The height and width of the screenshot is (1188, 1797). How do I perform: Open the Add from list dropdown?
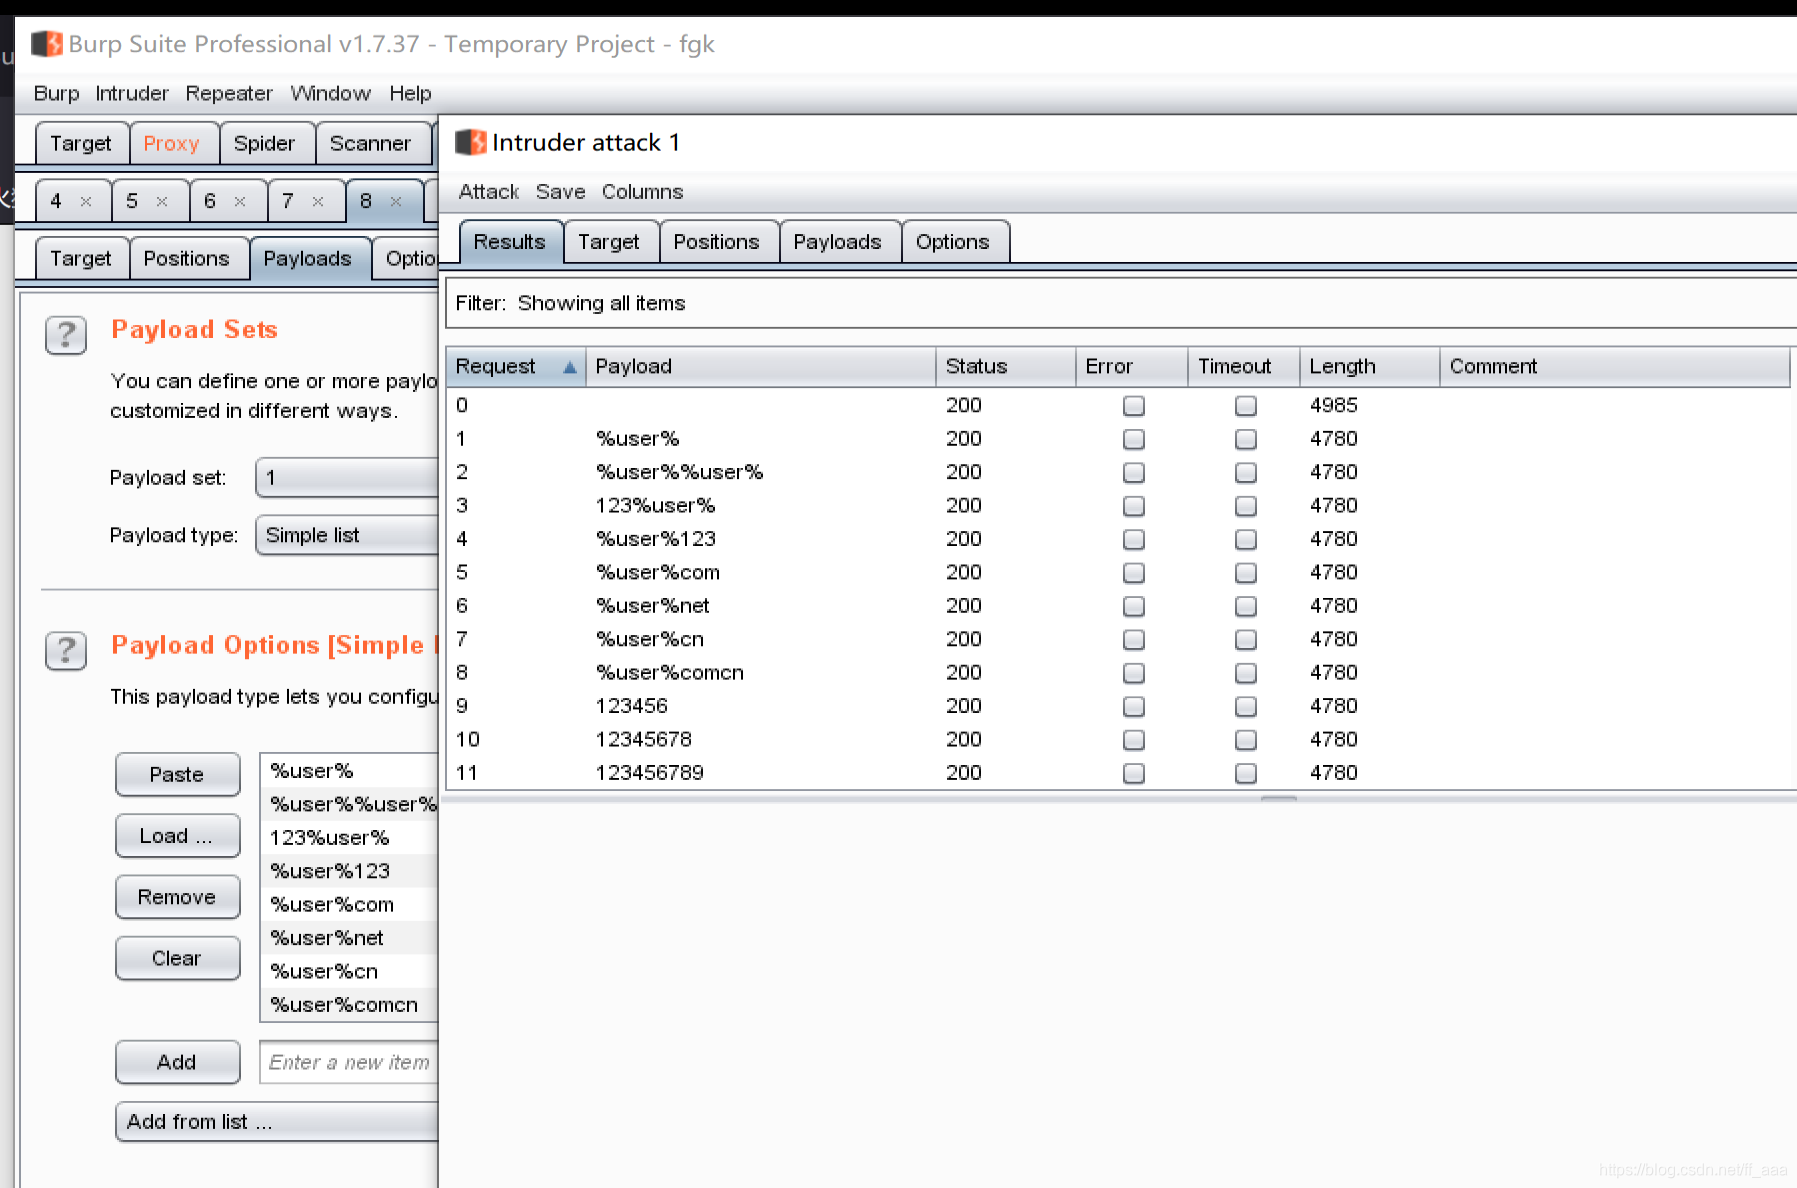[277, 1122]
